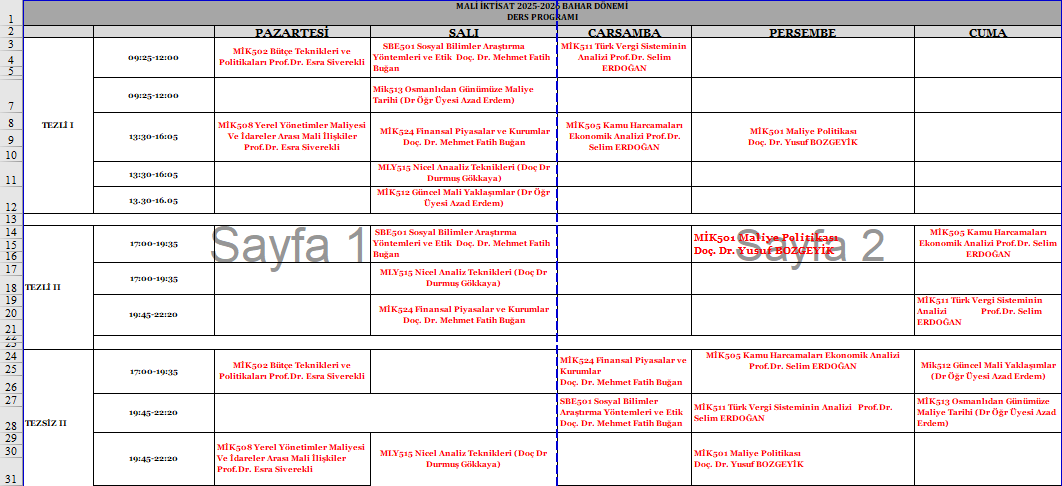The height and width of the screenshot is (486, 1062).
Task: Click the MİK505 Kamu Harcamaları cell under CUMA
Action: click(x=987, y=243)
